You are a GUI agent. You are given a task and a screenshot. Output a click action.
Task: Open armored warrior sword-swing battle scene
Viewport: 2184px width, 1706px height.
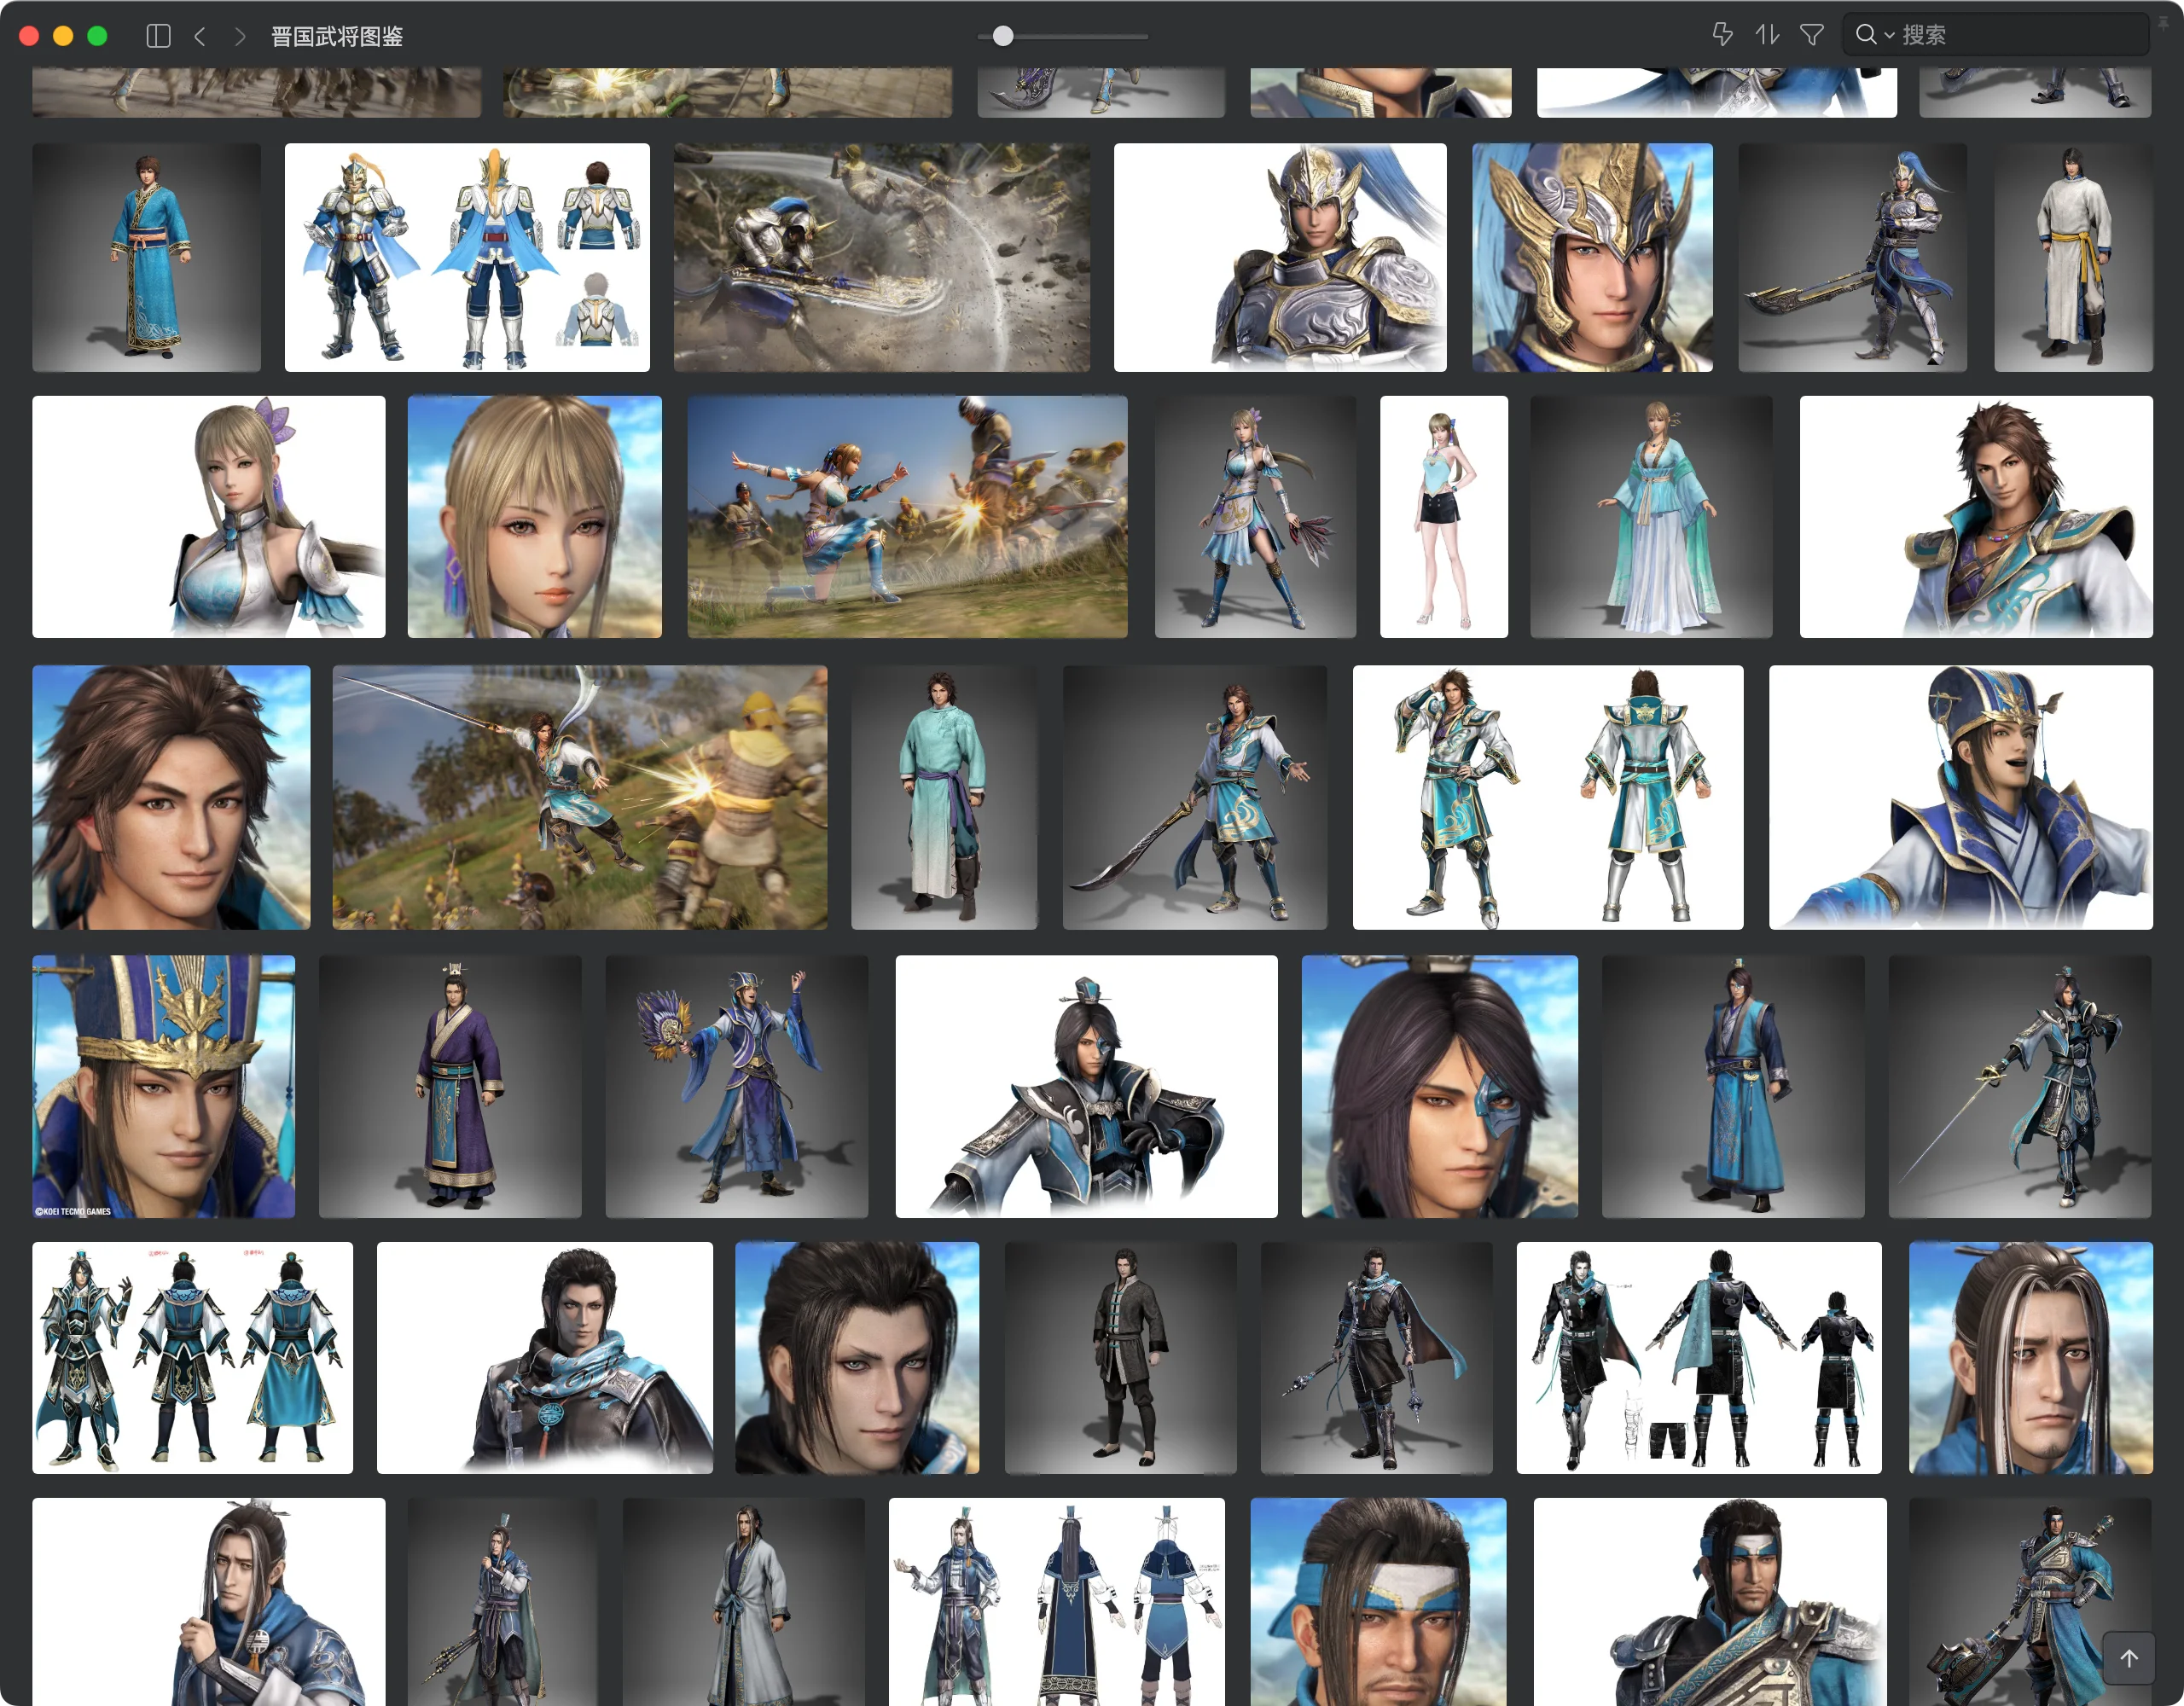(x=882, y=257)
